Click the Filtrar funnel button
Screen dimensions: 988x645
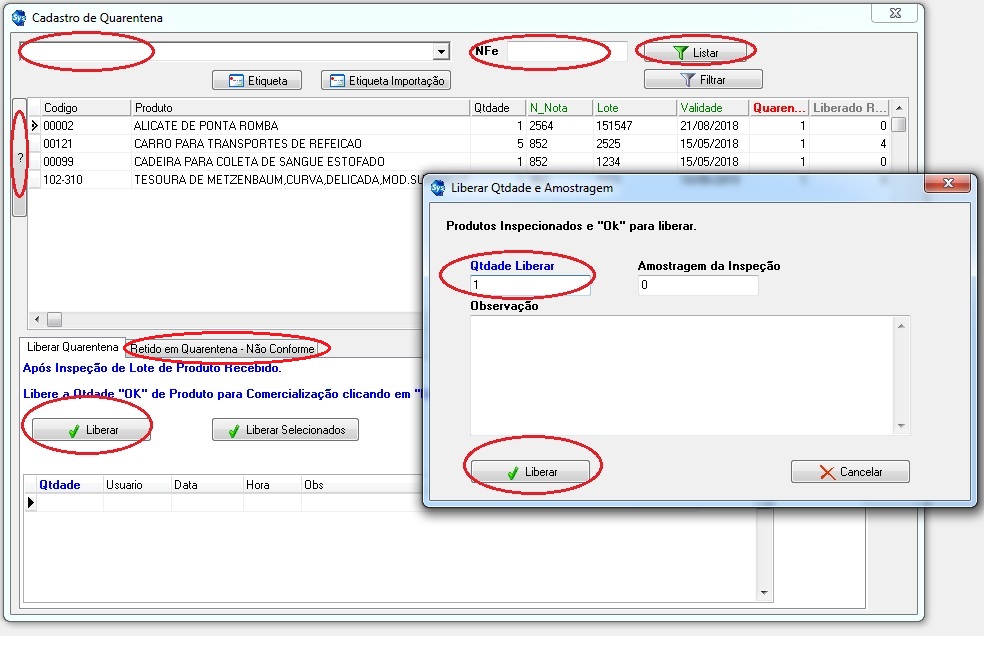pyautogui.click(x=703, y=79)
